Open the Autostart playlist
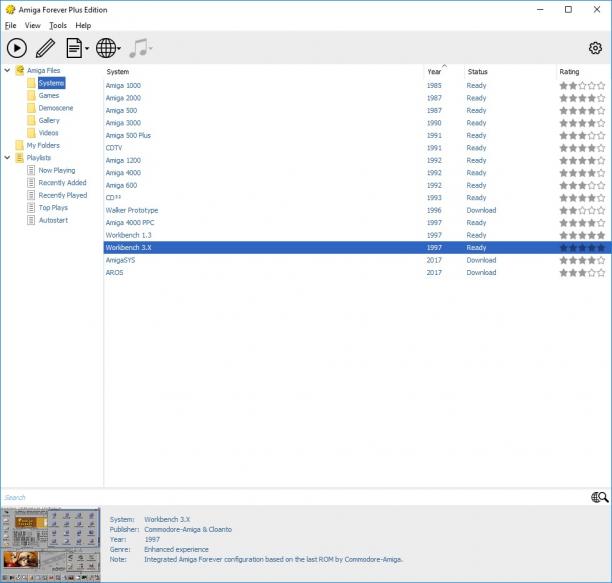 tap(53, 220)
